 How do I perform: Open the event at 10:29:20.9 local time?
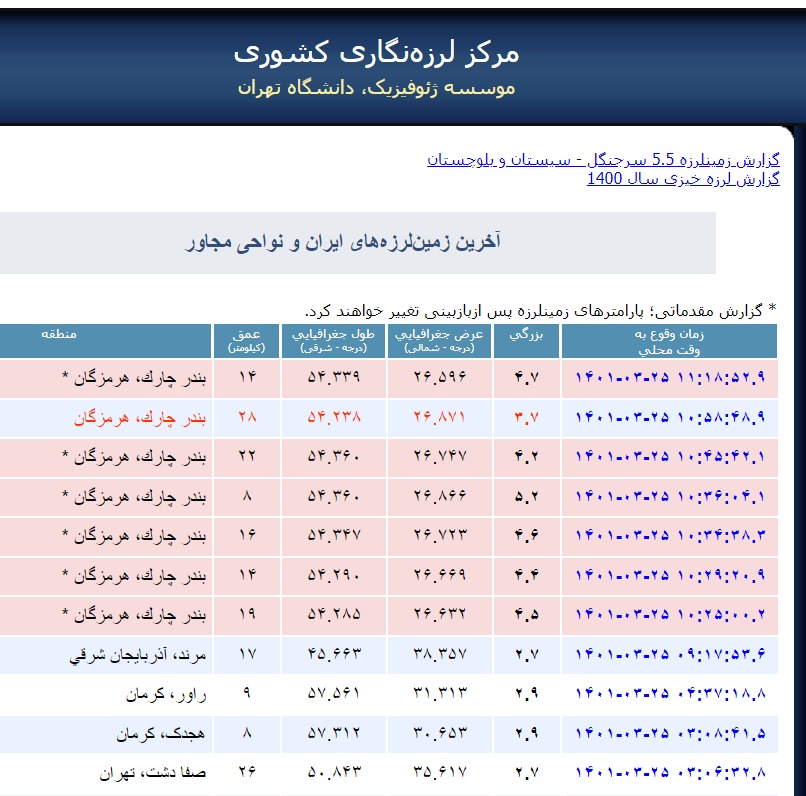coord(670,575)
